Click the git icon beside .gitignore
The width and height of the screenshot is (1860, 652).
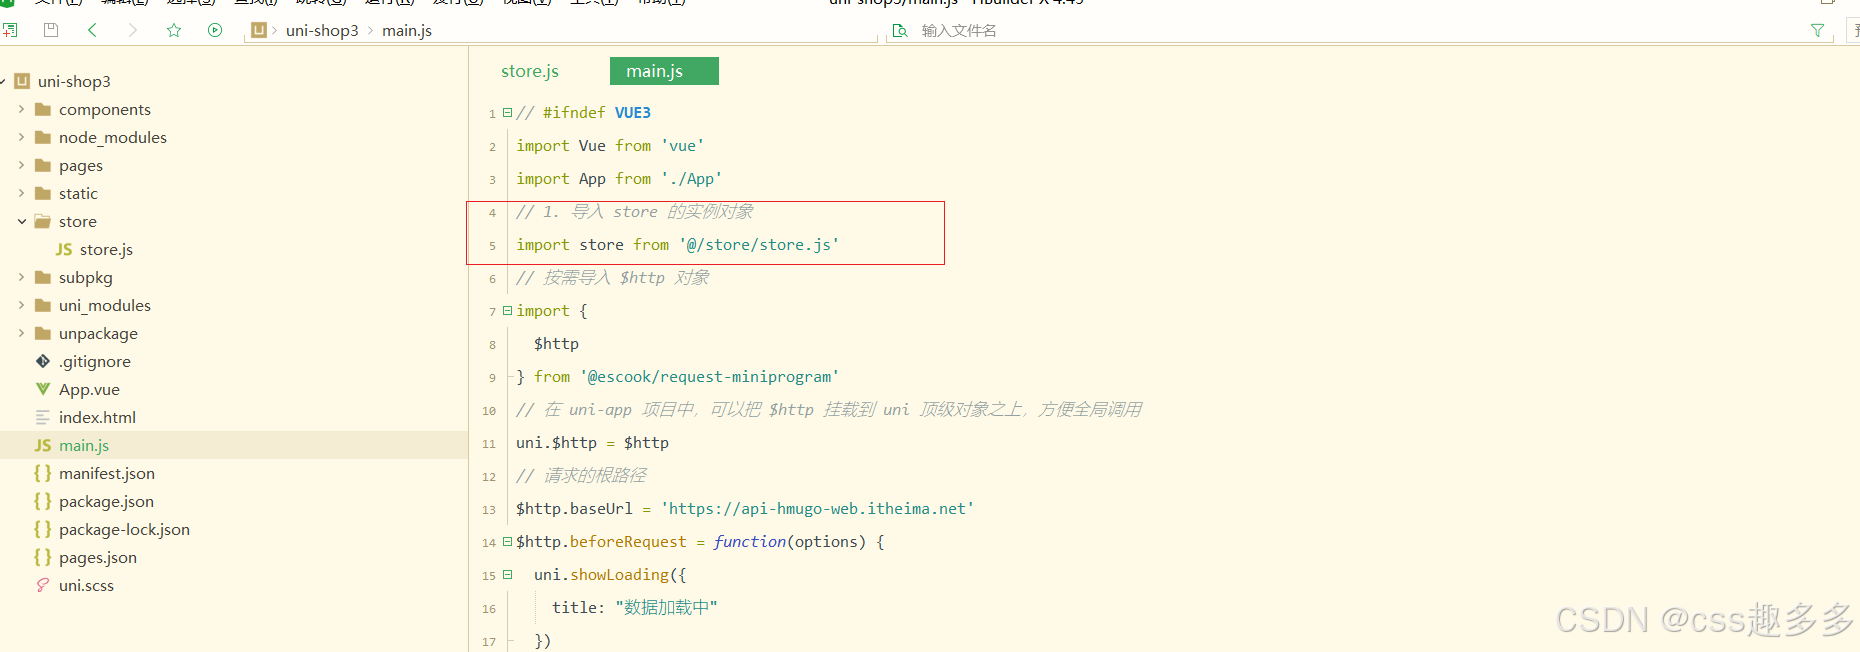point(43,361)
